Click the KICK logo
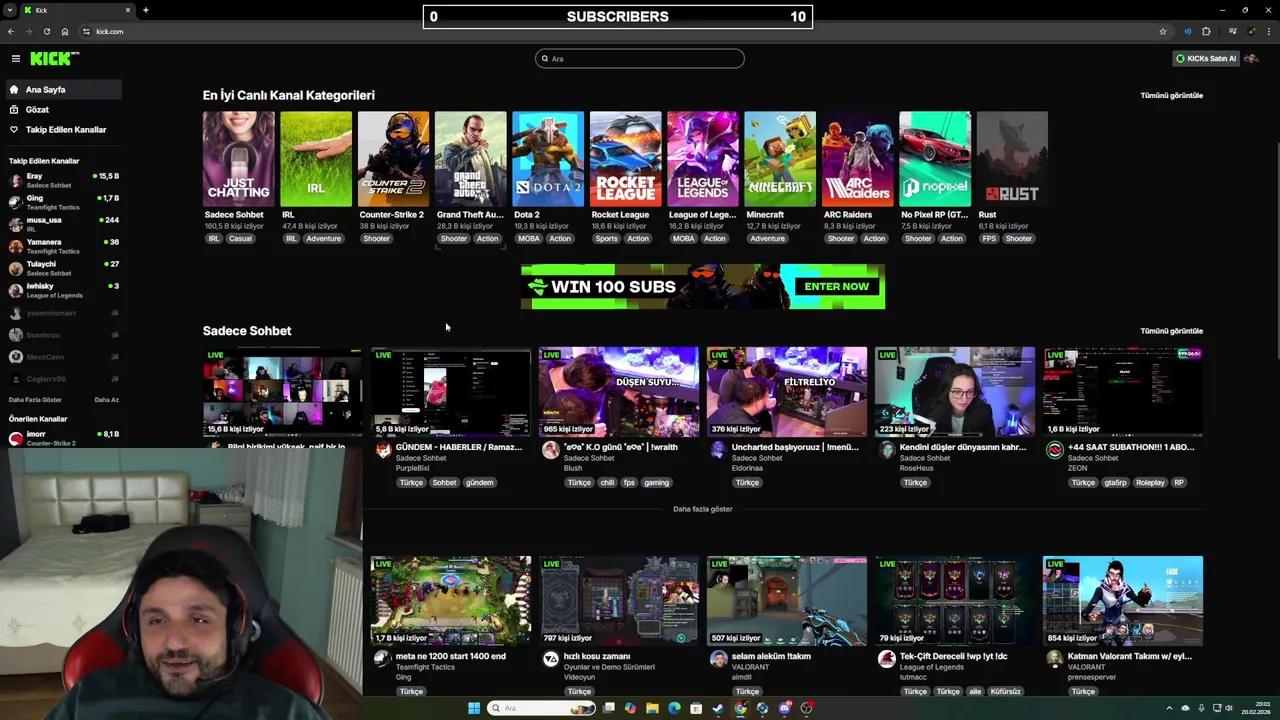 coord(53,59)
